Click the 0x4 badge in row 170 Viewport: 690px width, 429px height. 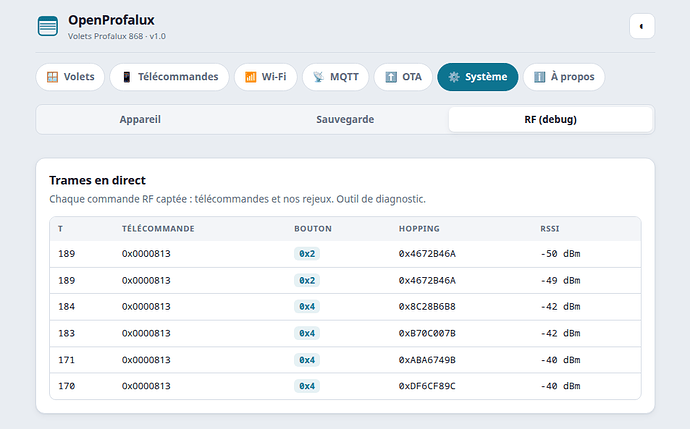click(307, 386)
